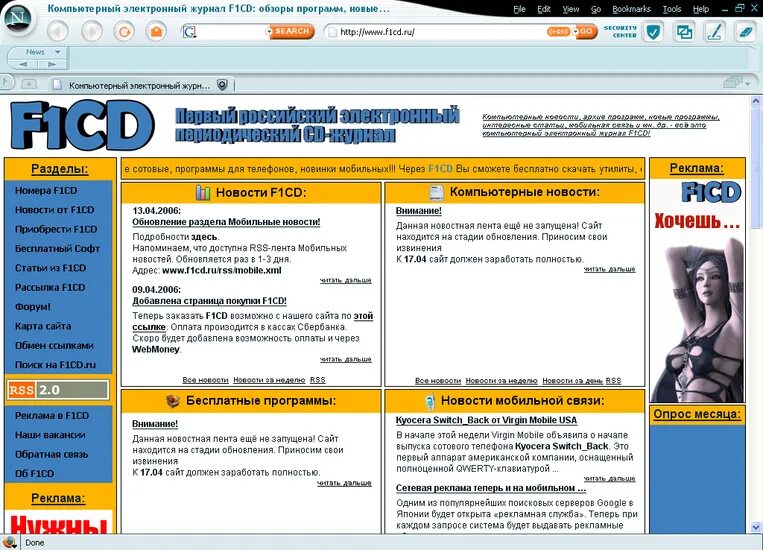The image size is (763, 550).
Task: Open Бесплатный Софт sidebar link
Action: point(57,249)
